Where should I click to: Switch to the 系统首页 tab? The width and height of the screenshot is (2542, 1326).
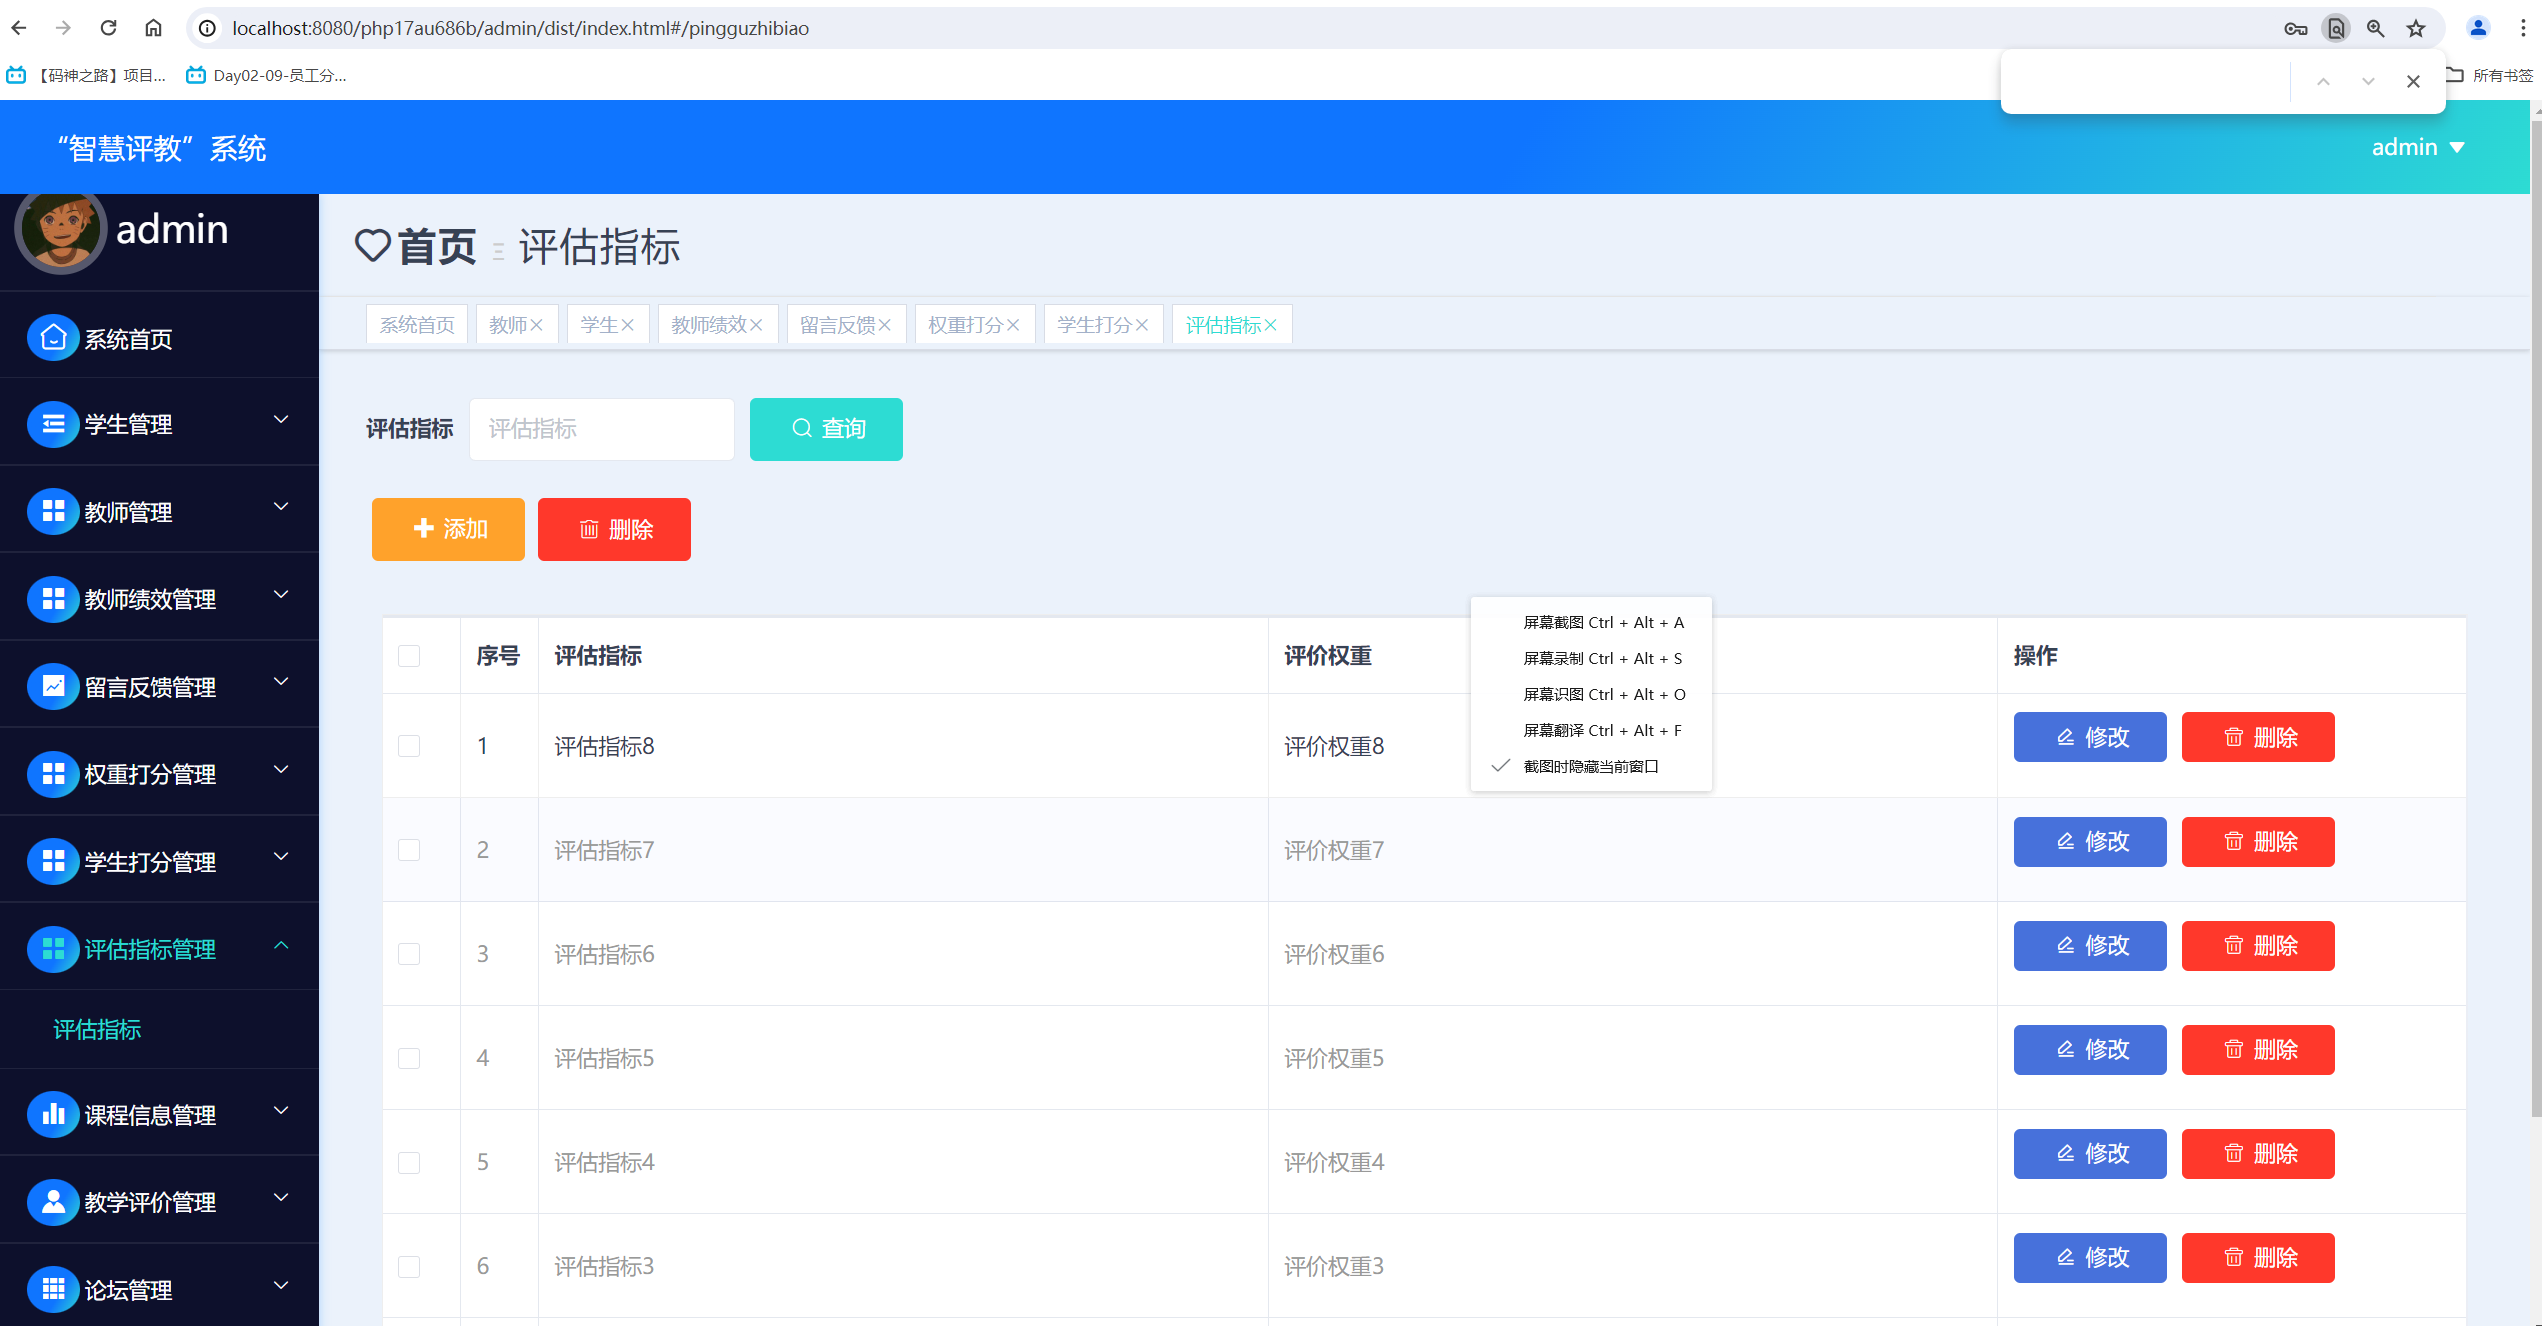point(417,325)
